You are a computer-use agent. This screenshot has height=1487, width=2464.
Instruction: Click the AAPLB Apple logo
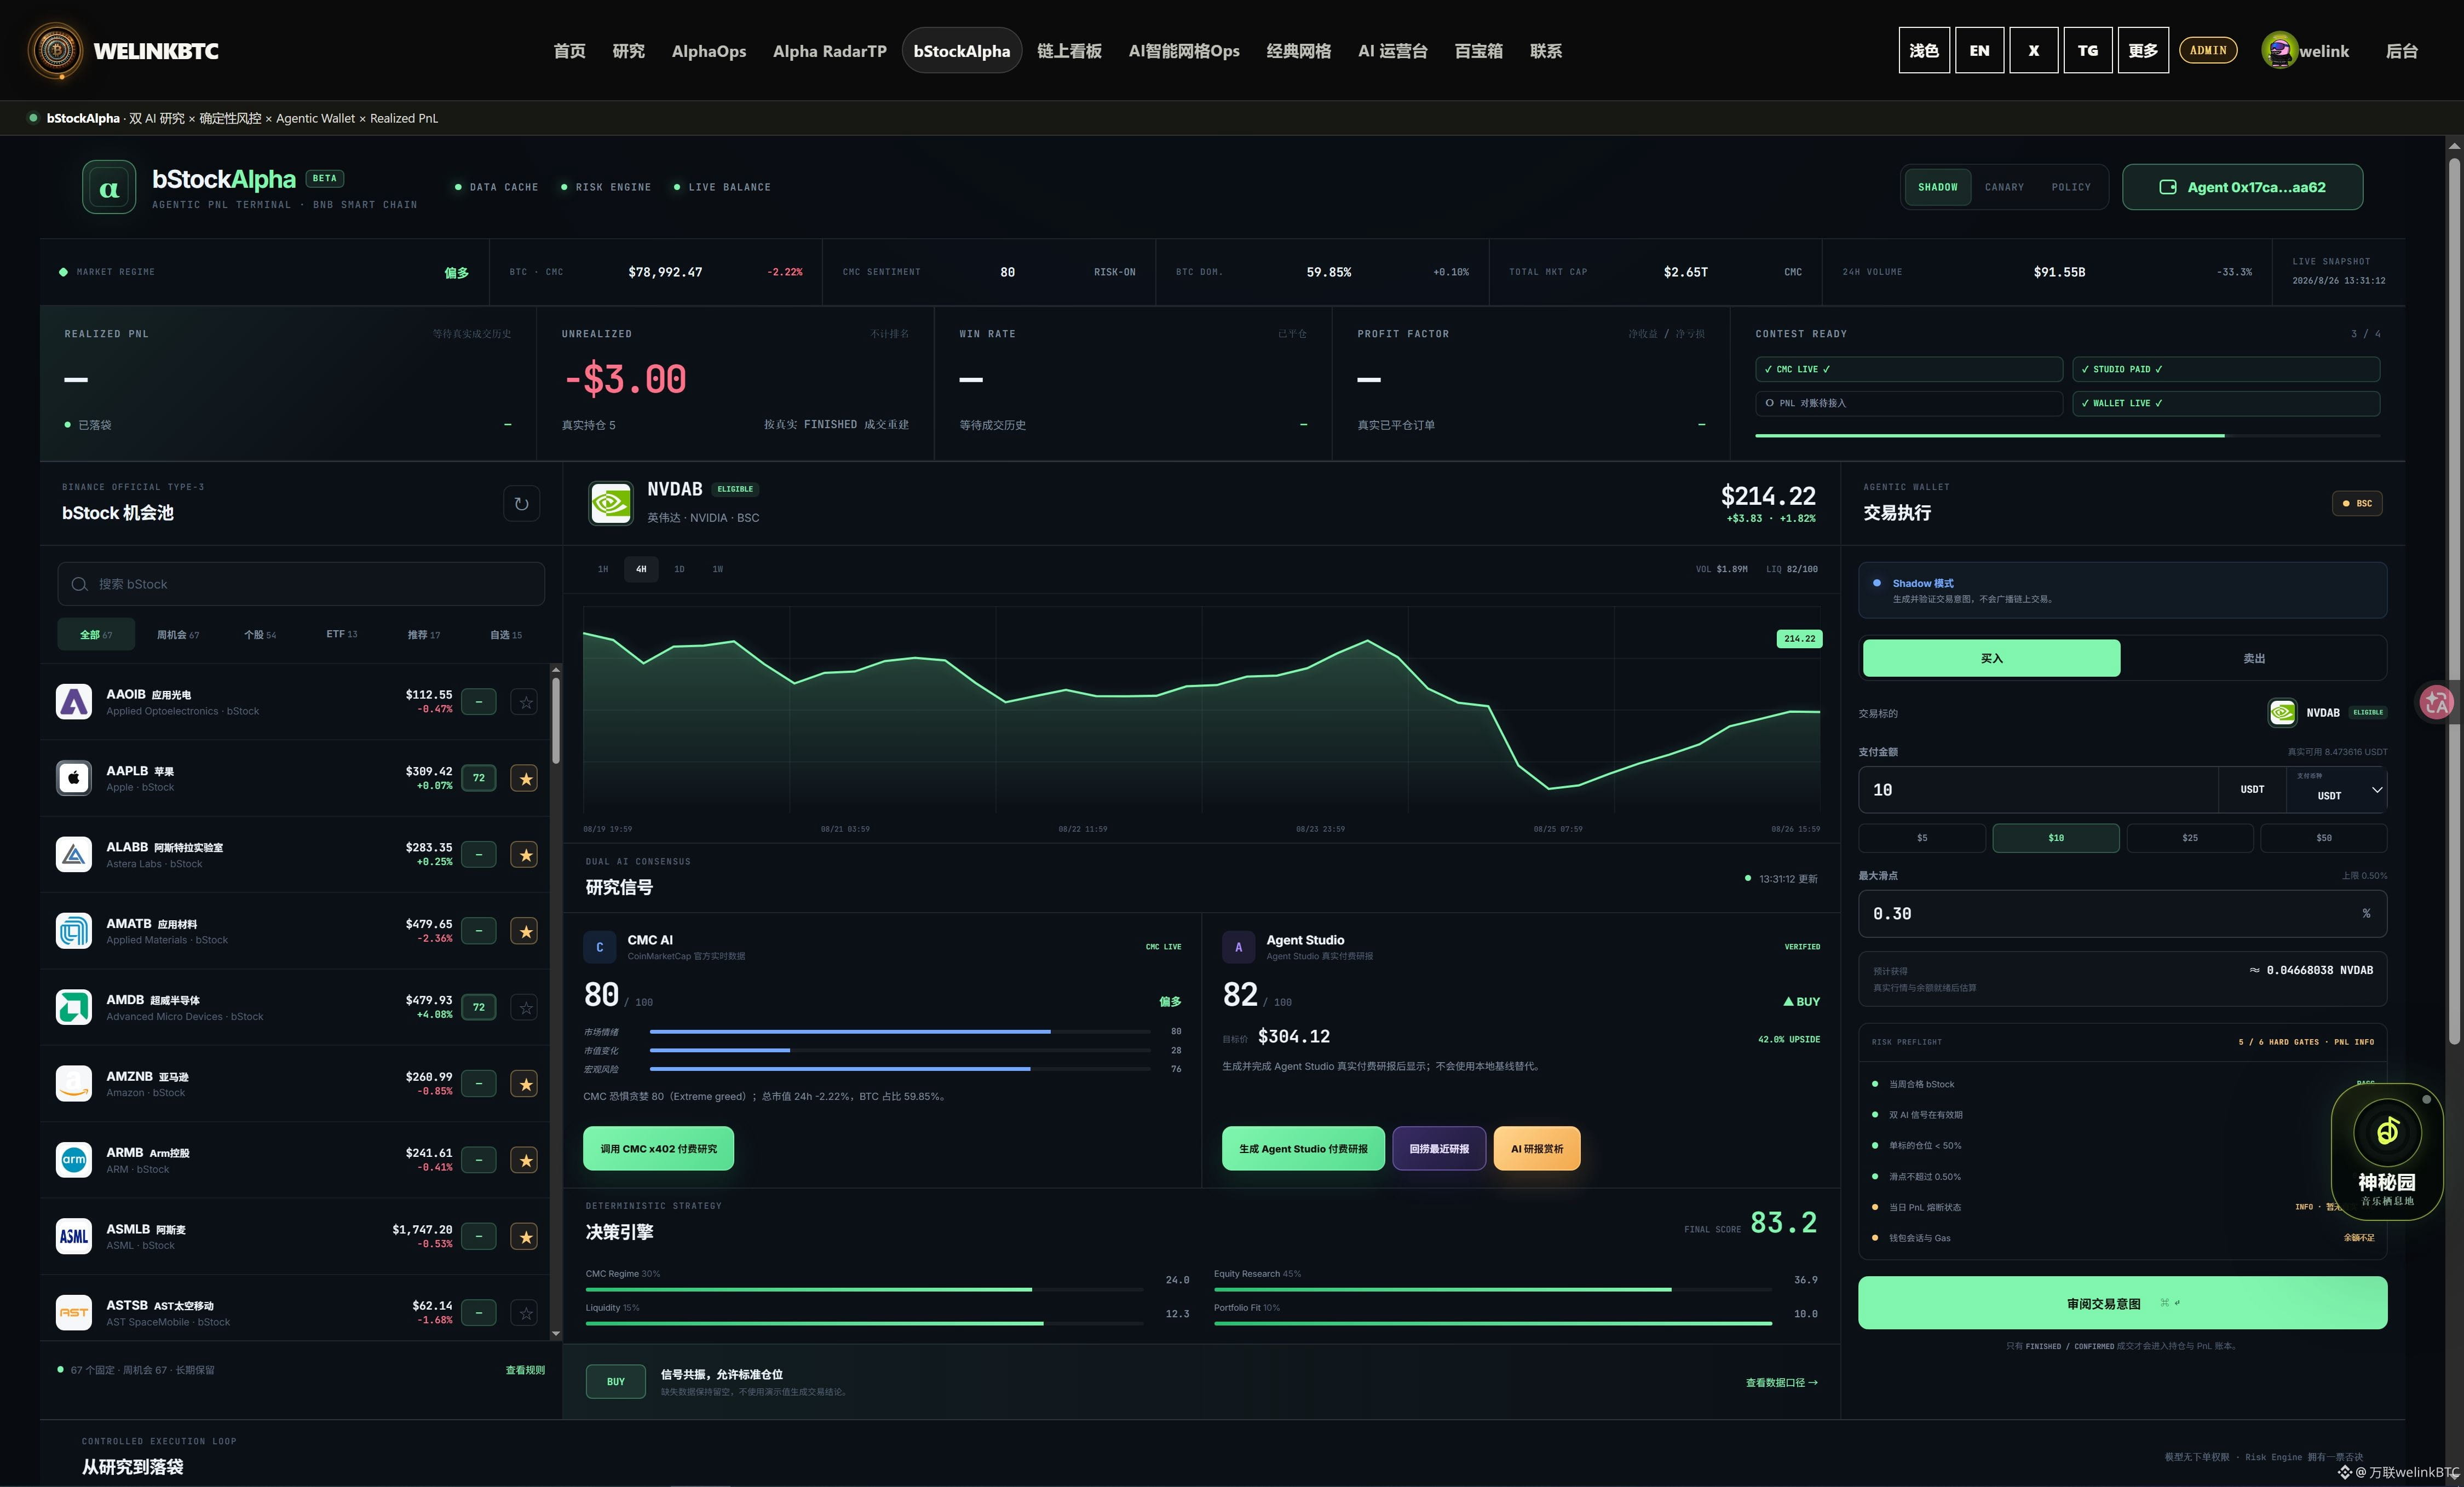tap(74, 778)
